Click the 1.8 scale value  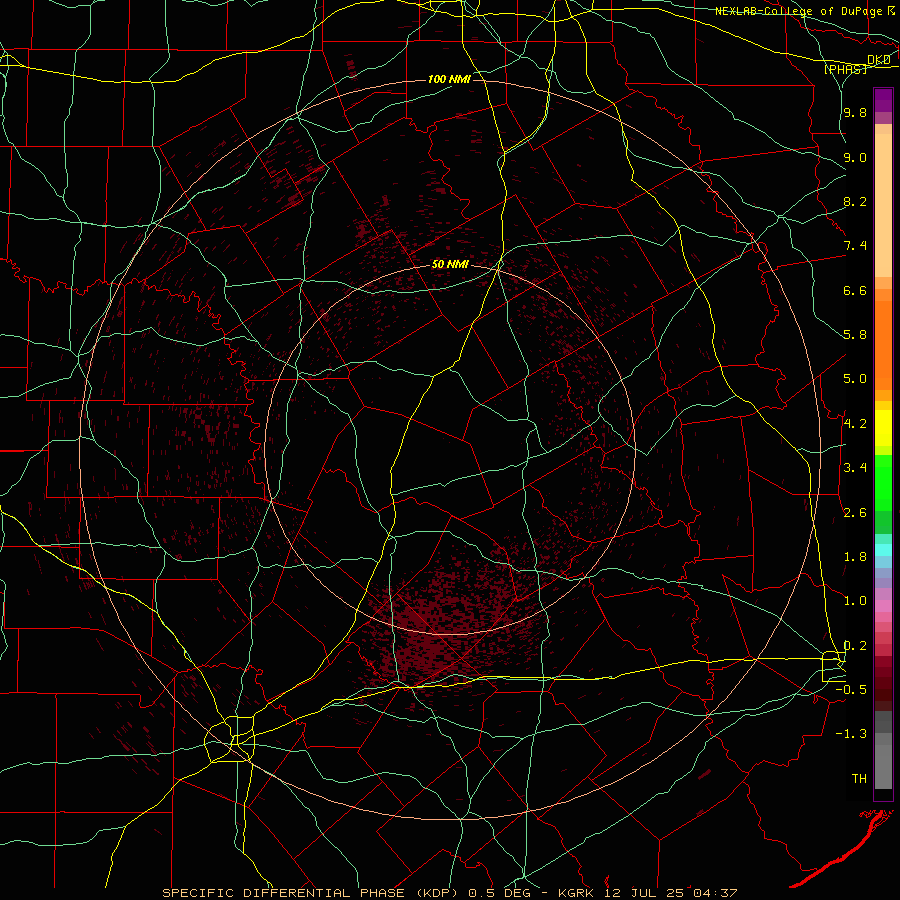pos(855,557)
